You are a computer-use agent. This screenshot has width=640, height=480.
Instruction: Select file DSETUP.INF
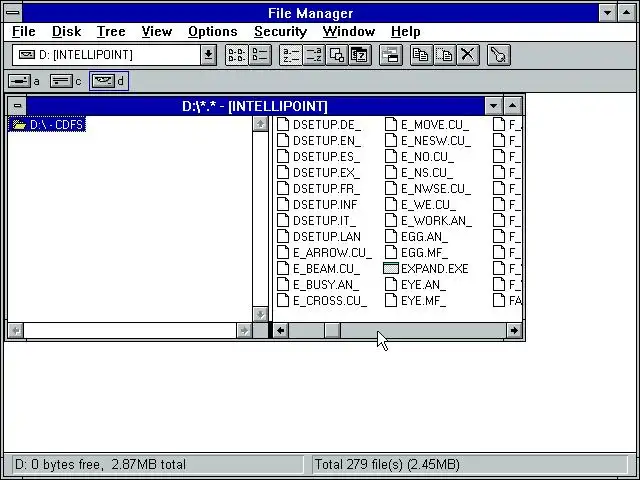(x=317, y=204)
